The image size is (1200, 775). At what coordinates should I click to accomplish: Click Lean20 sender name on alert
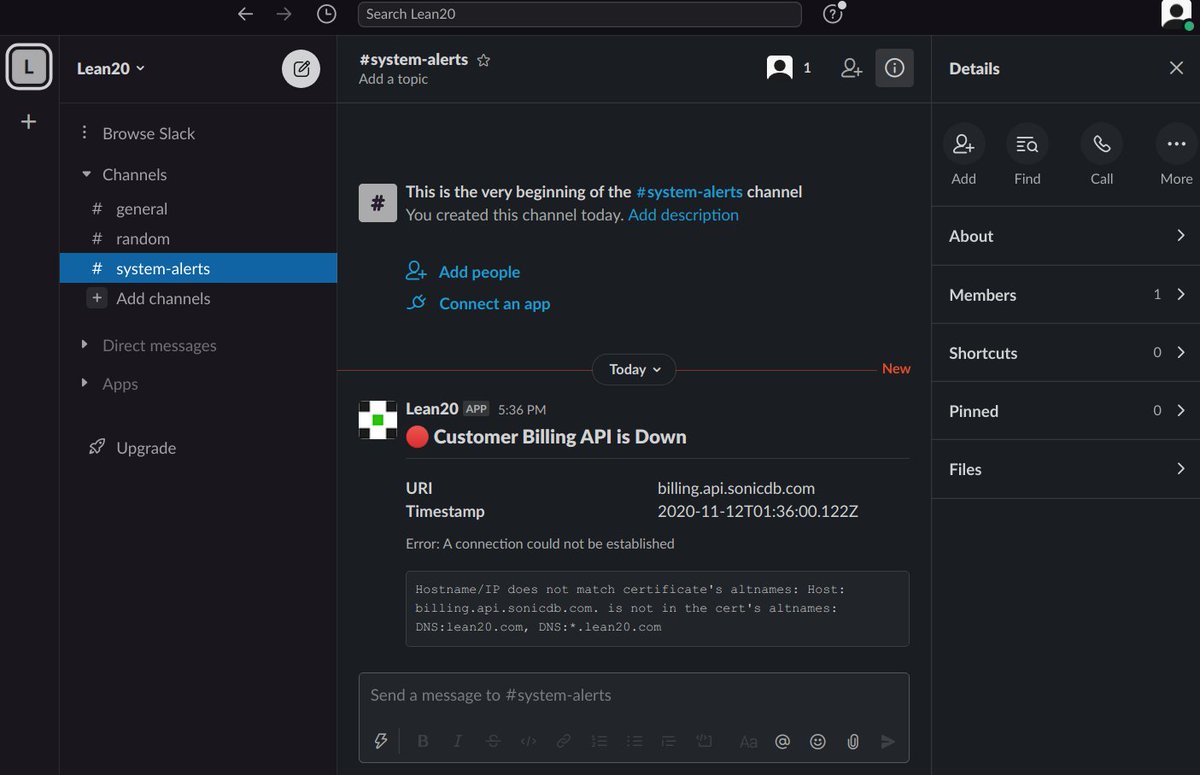click(432, 409)
